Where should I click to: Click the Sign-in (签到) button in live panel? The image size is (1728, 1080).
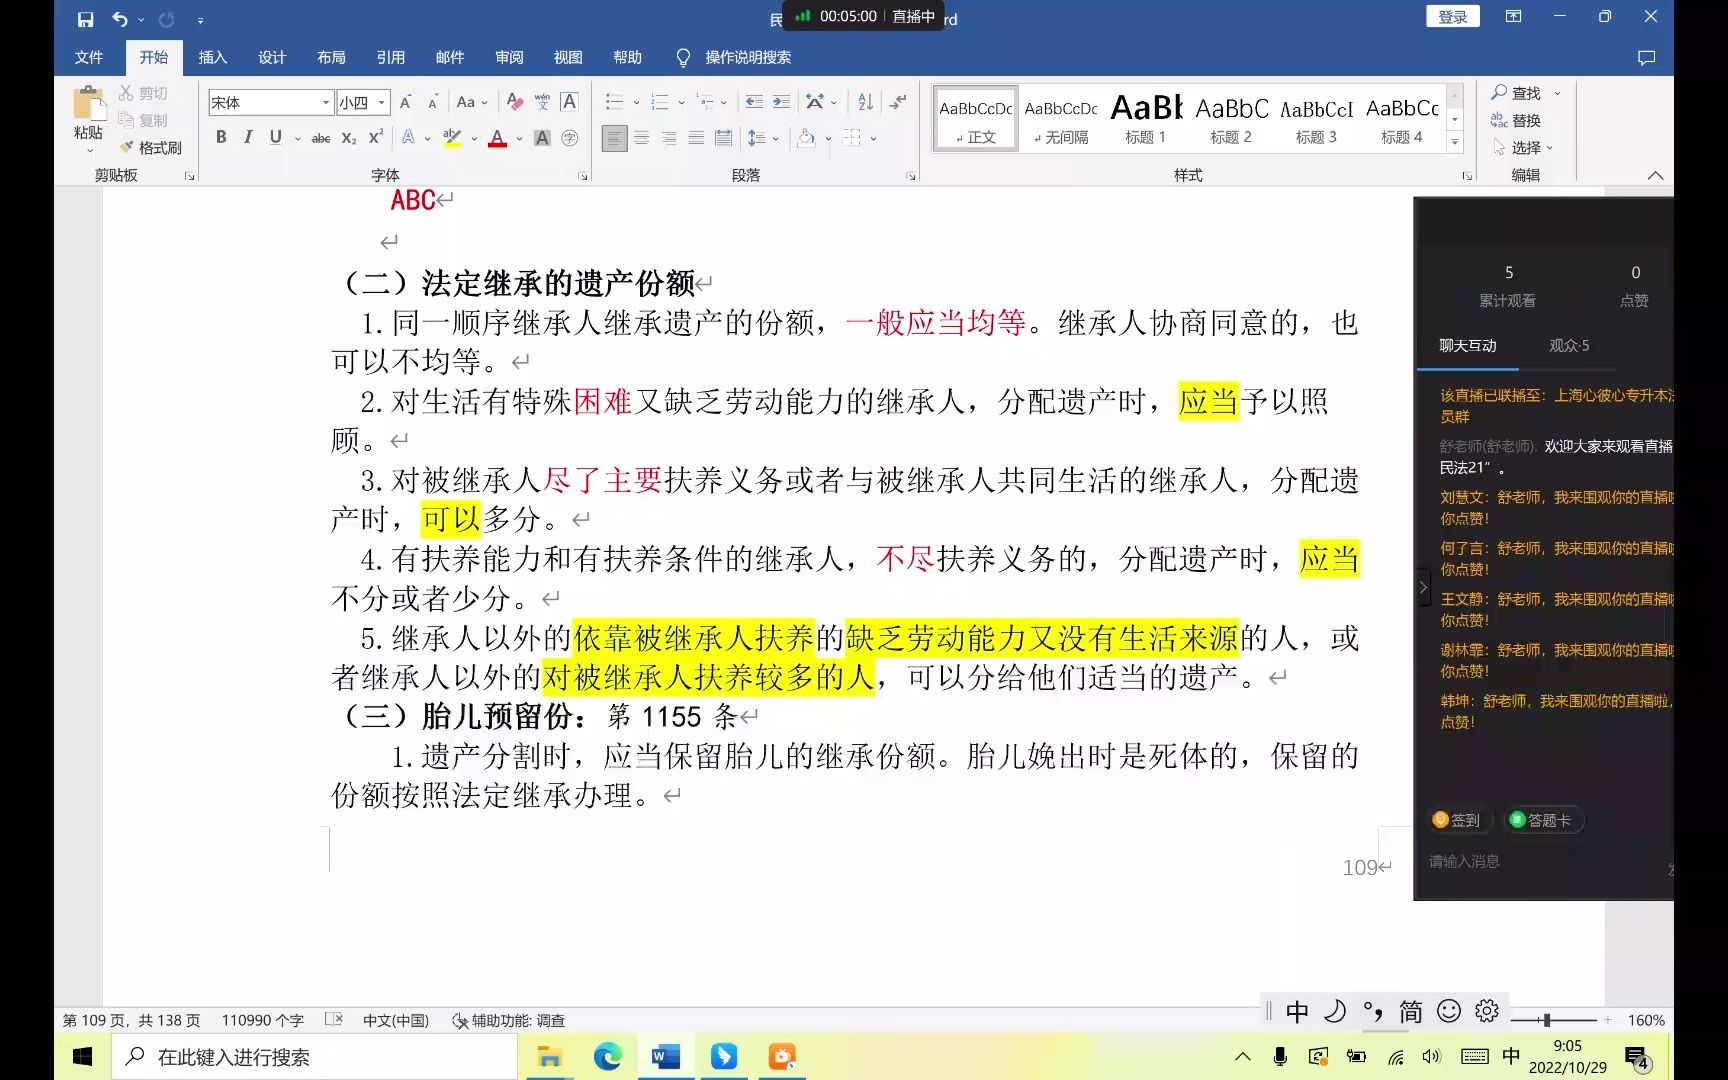[1457, 820]
